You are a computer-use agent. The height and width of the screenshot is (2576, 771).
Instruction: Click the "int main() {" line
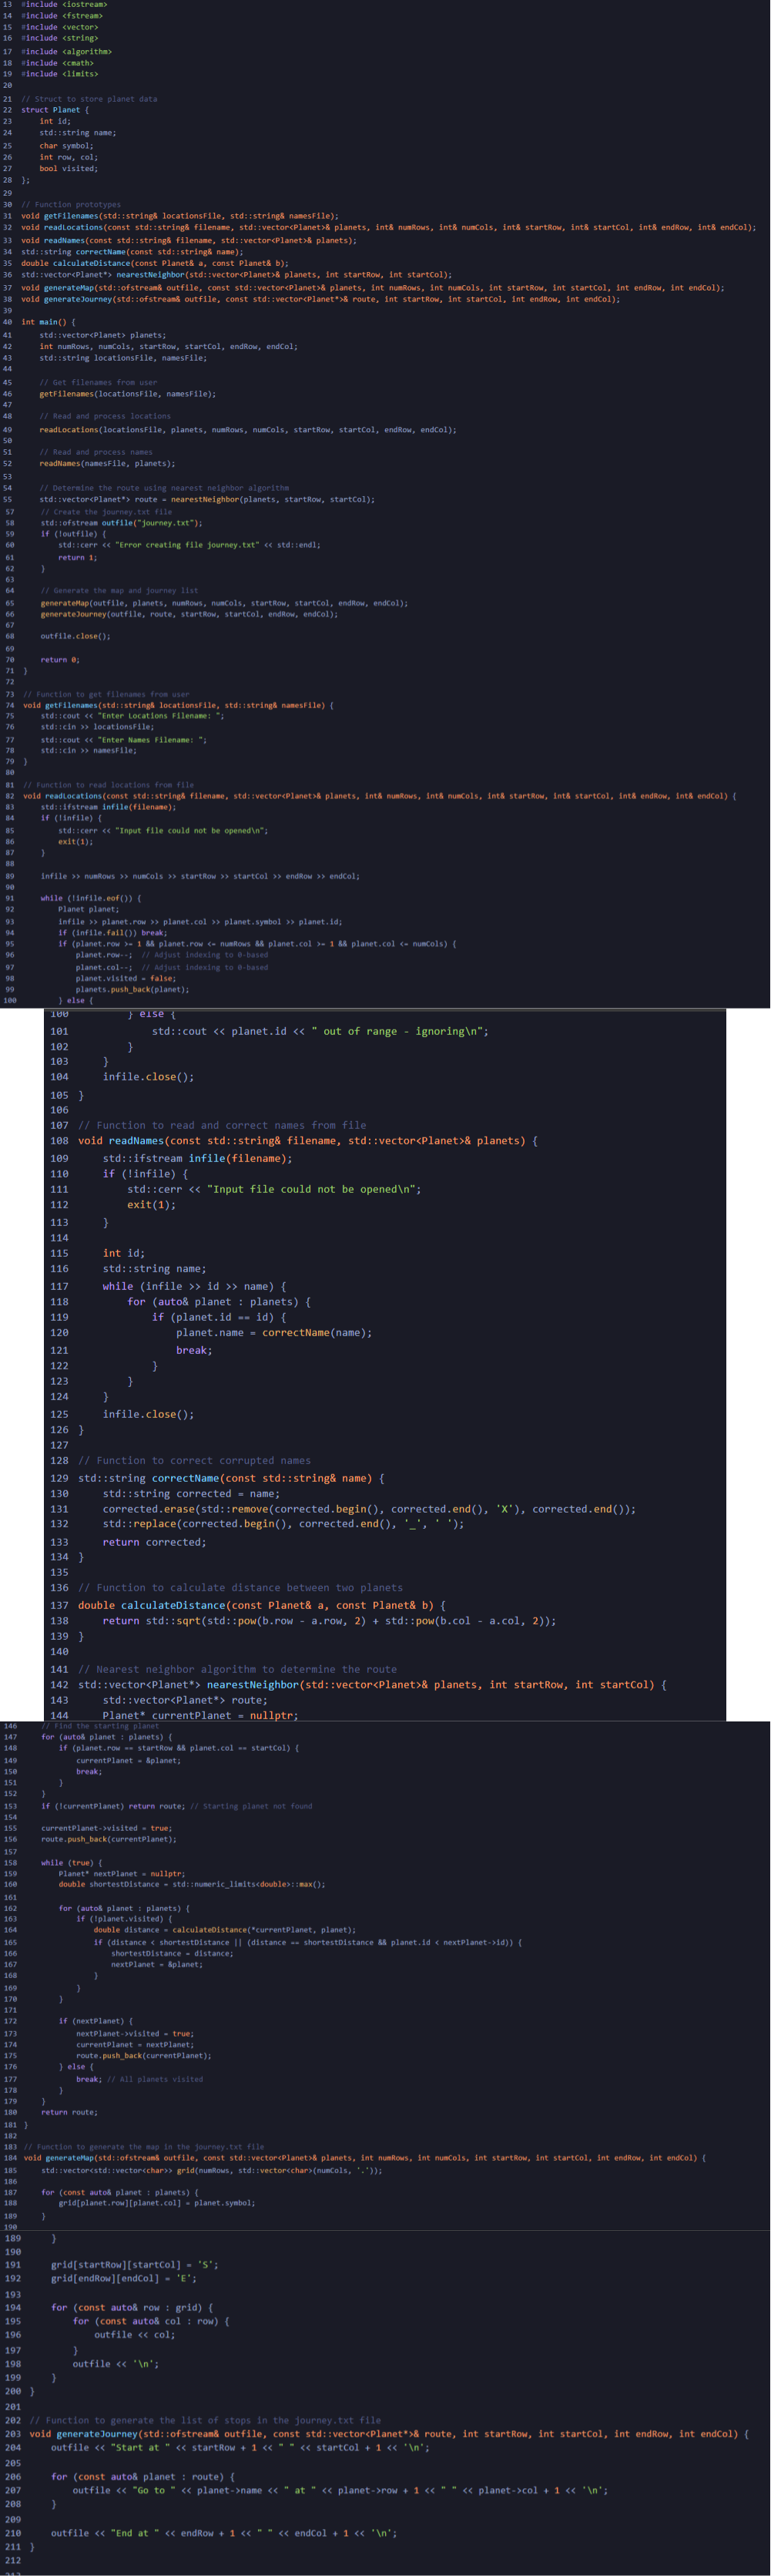click(x=48, y=322)
